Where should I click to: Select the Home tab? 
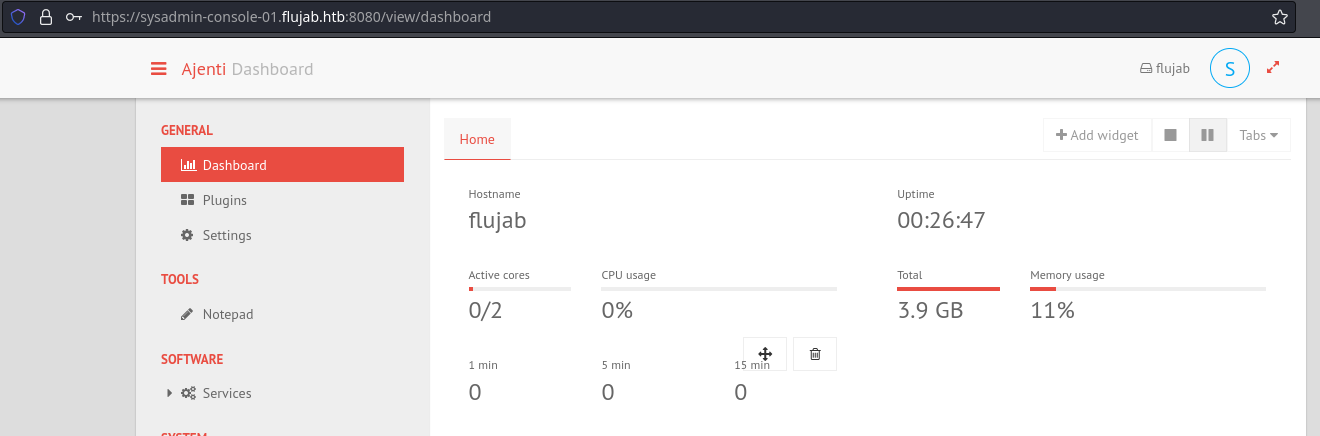[x=477, y=139]
